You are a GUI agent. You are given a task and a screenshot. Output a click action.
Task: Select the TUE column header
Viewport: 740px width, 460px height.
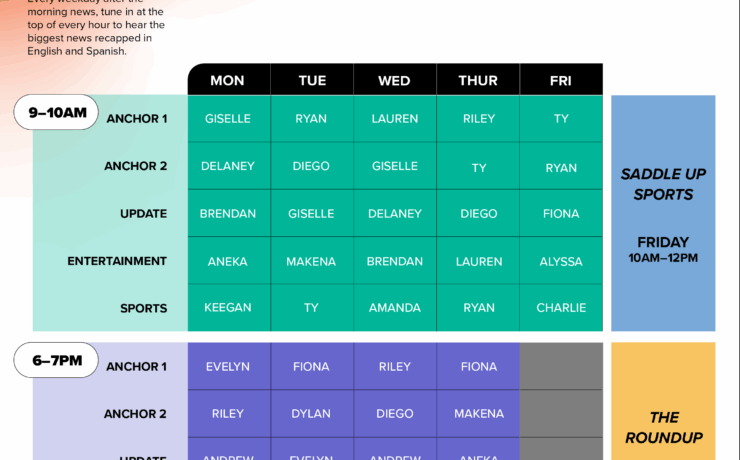[x=312, y=80]
